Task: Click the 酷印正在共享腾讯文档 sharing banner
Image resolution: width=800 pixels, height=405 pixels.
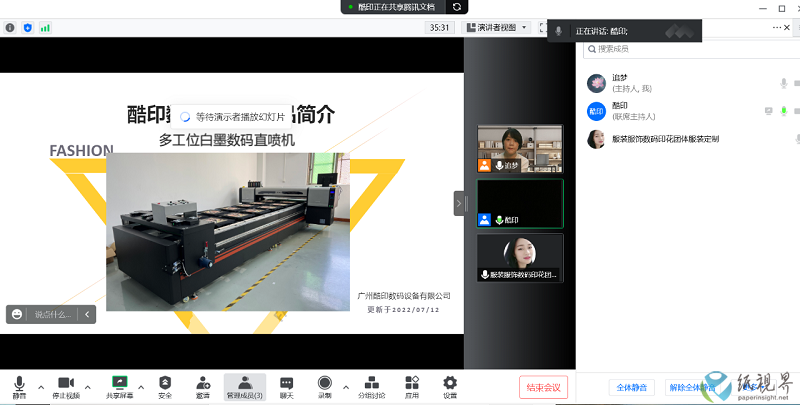Action: [x=393, y=7]
